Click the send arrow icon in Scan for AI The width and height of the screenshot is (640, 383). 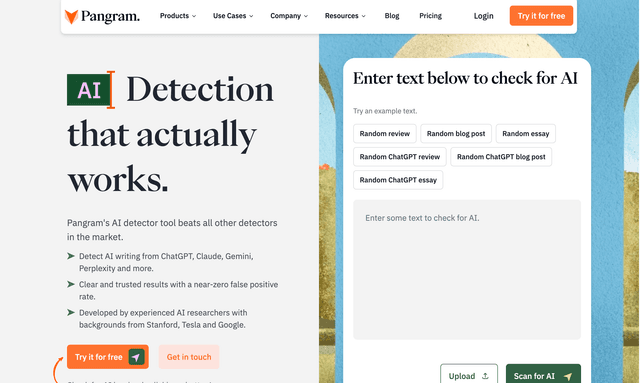tap(568, 376)
